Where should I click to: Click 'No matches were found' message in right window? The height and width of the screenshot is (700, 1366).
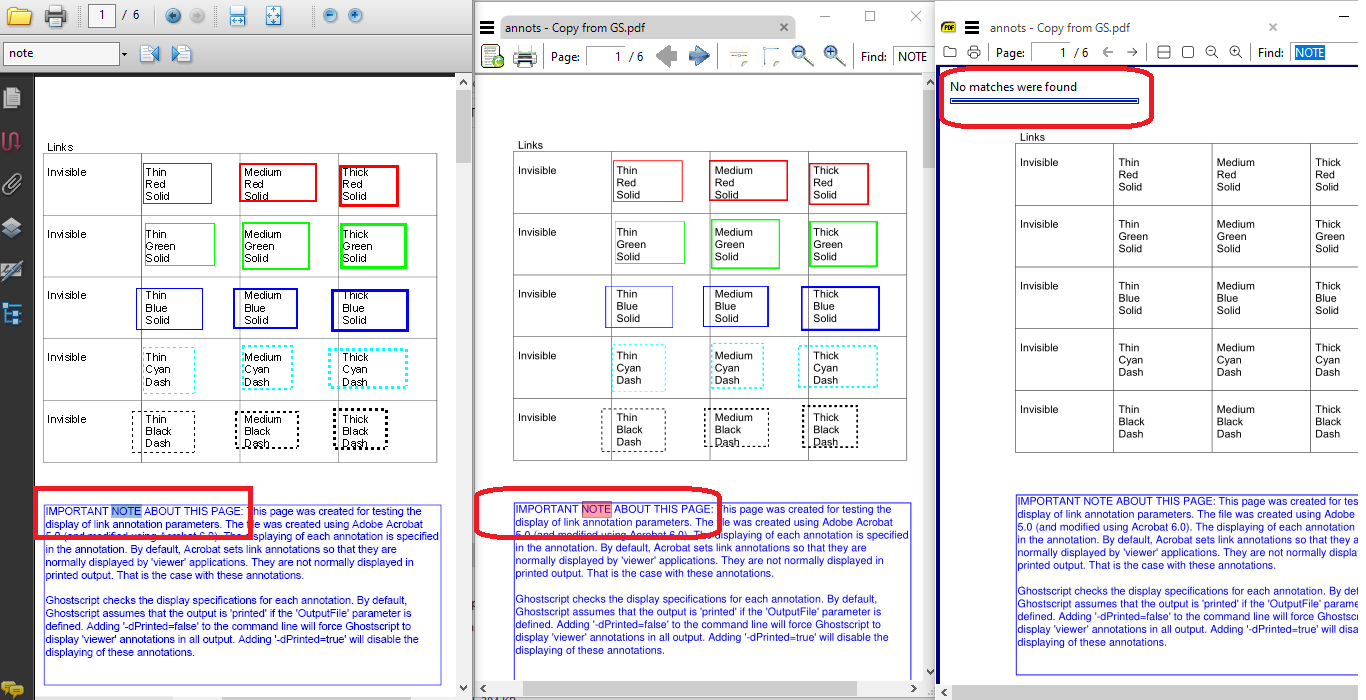point(1013,87)
